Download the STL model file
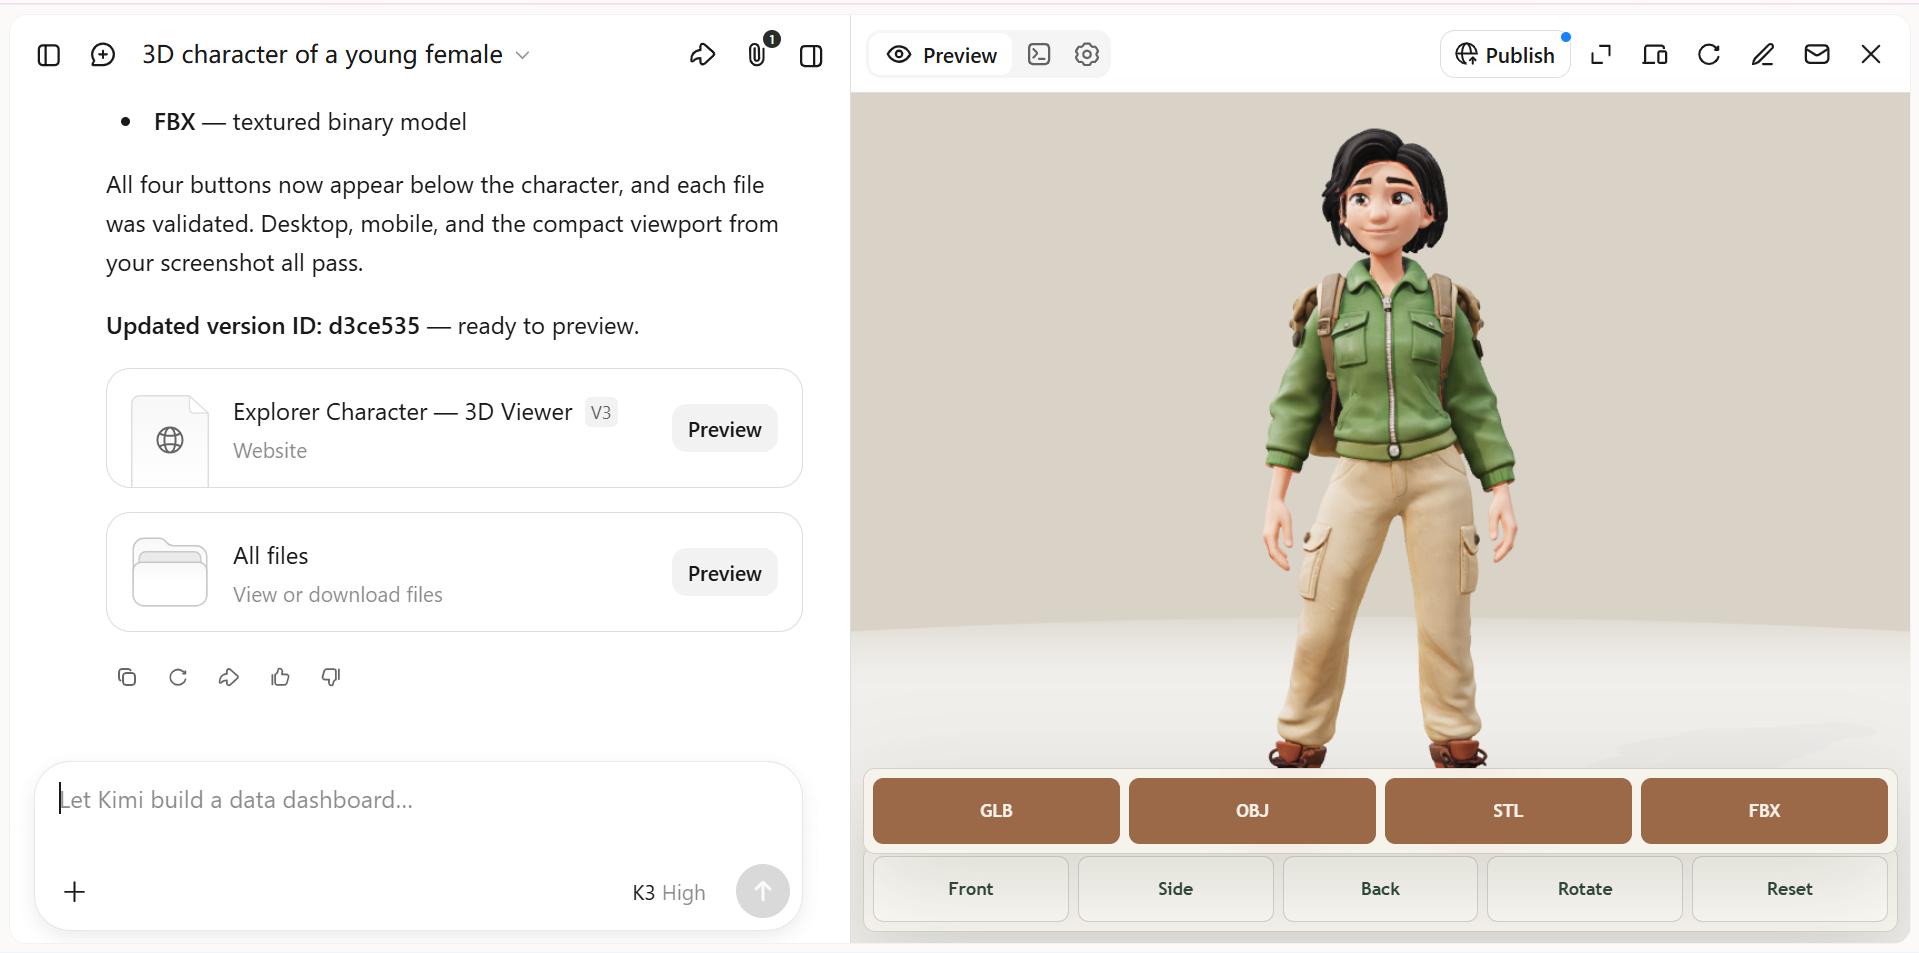 click(x=1508, y=811)
